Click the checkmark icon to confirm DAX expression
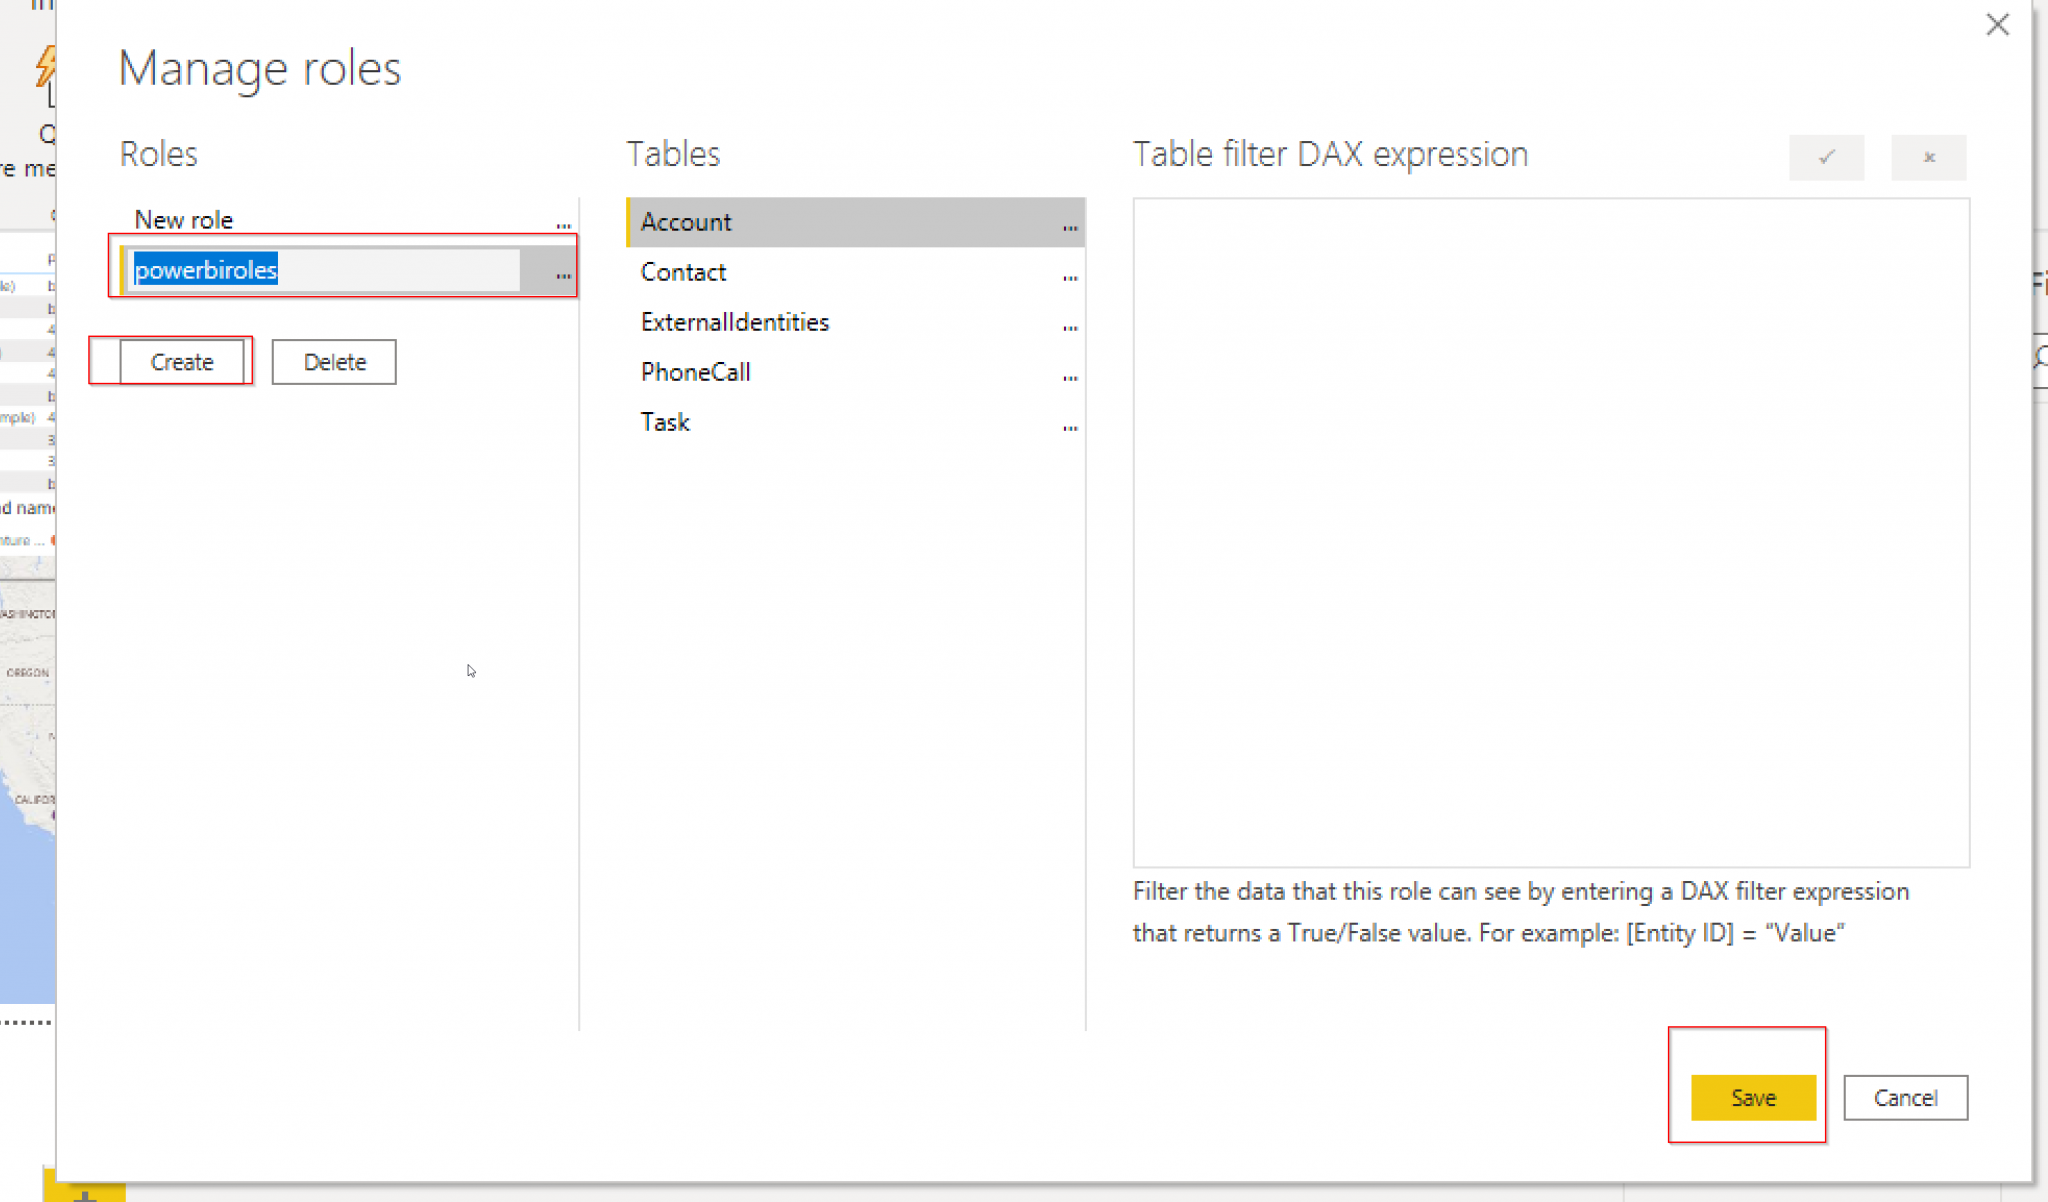Screen dimensions: 2048x1202 (x=1828, y=156)
